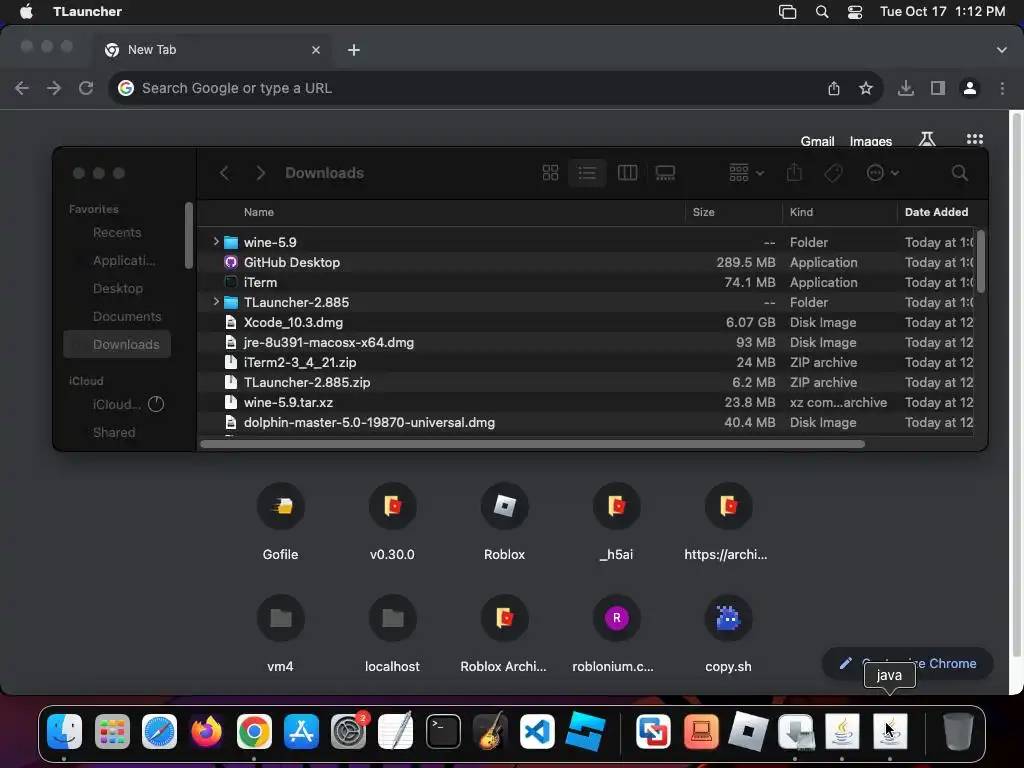Open the Images link
The image size is (1024, 768).
click(871, 141)
